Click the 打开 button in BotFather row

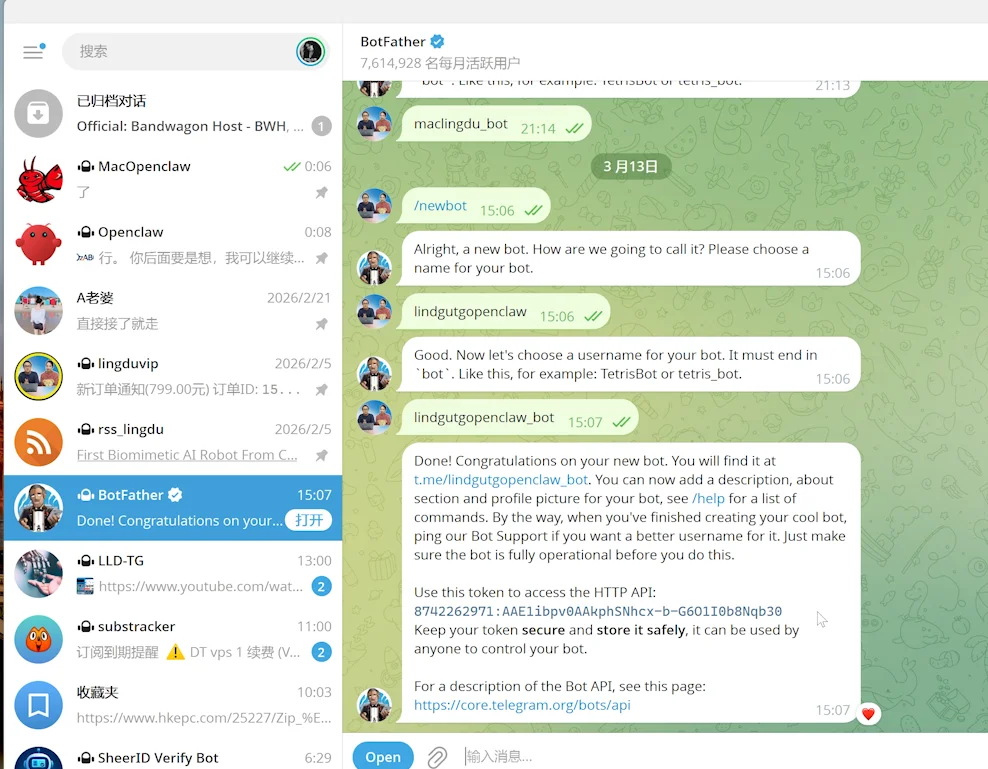[308, 520]
